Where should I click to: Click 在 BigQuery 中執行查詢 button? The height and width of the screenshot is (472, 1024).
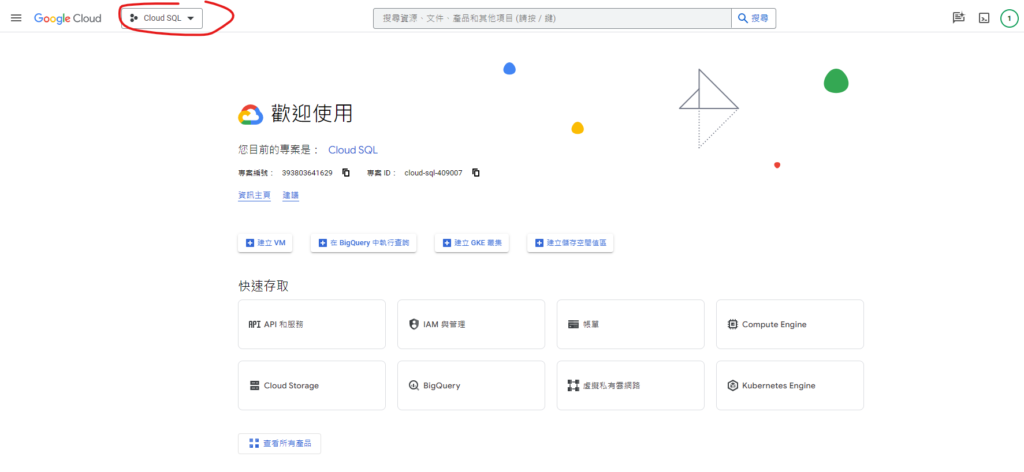[363, 243]
